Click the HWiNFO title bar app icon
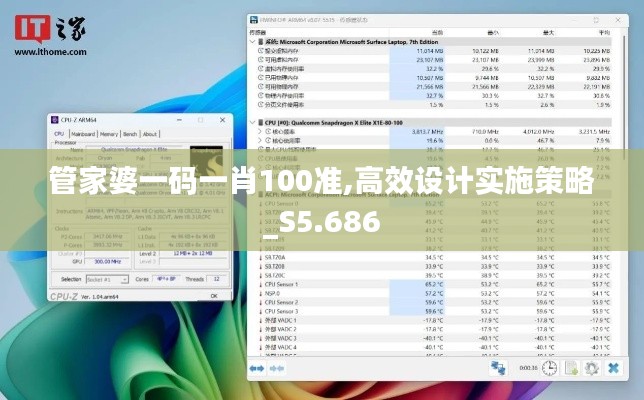Viewport: 644px width, 400px height. tap(254, 20)
